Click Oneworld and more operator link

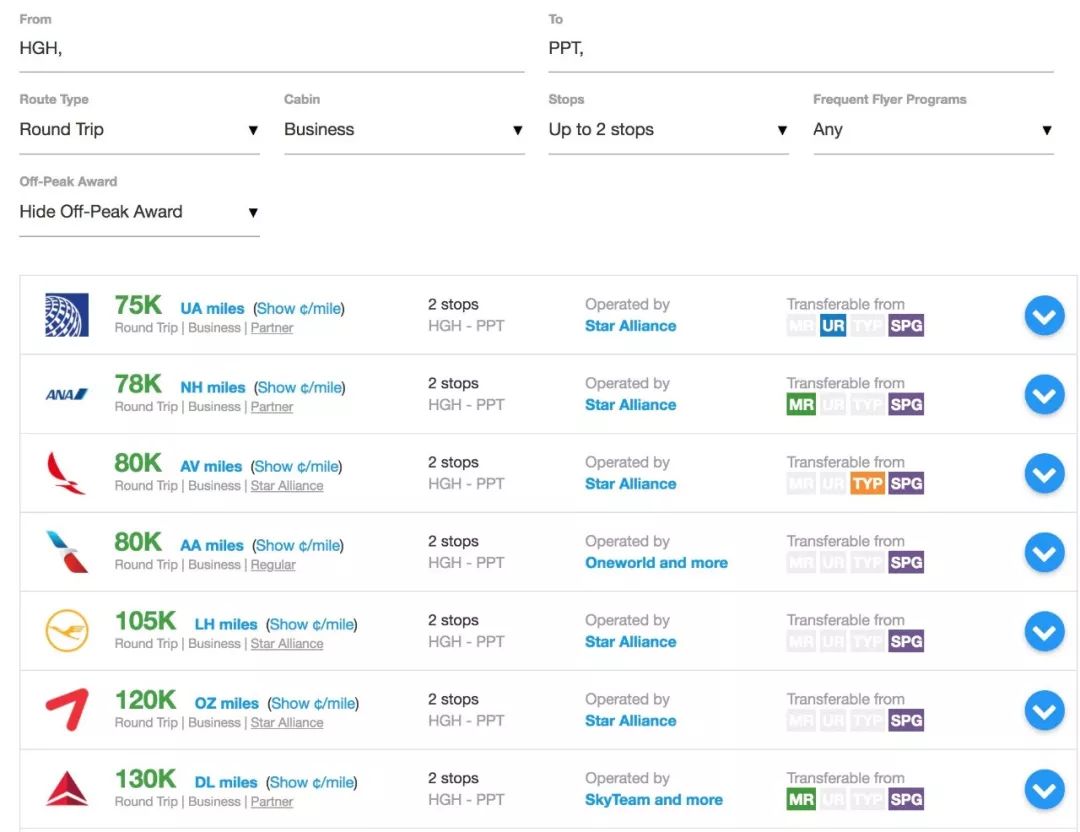[656, 563]
